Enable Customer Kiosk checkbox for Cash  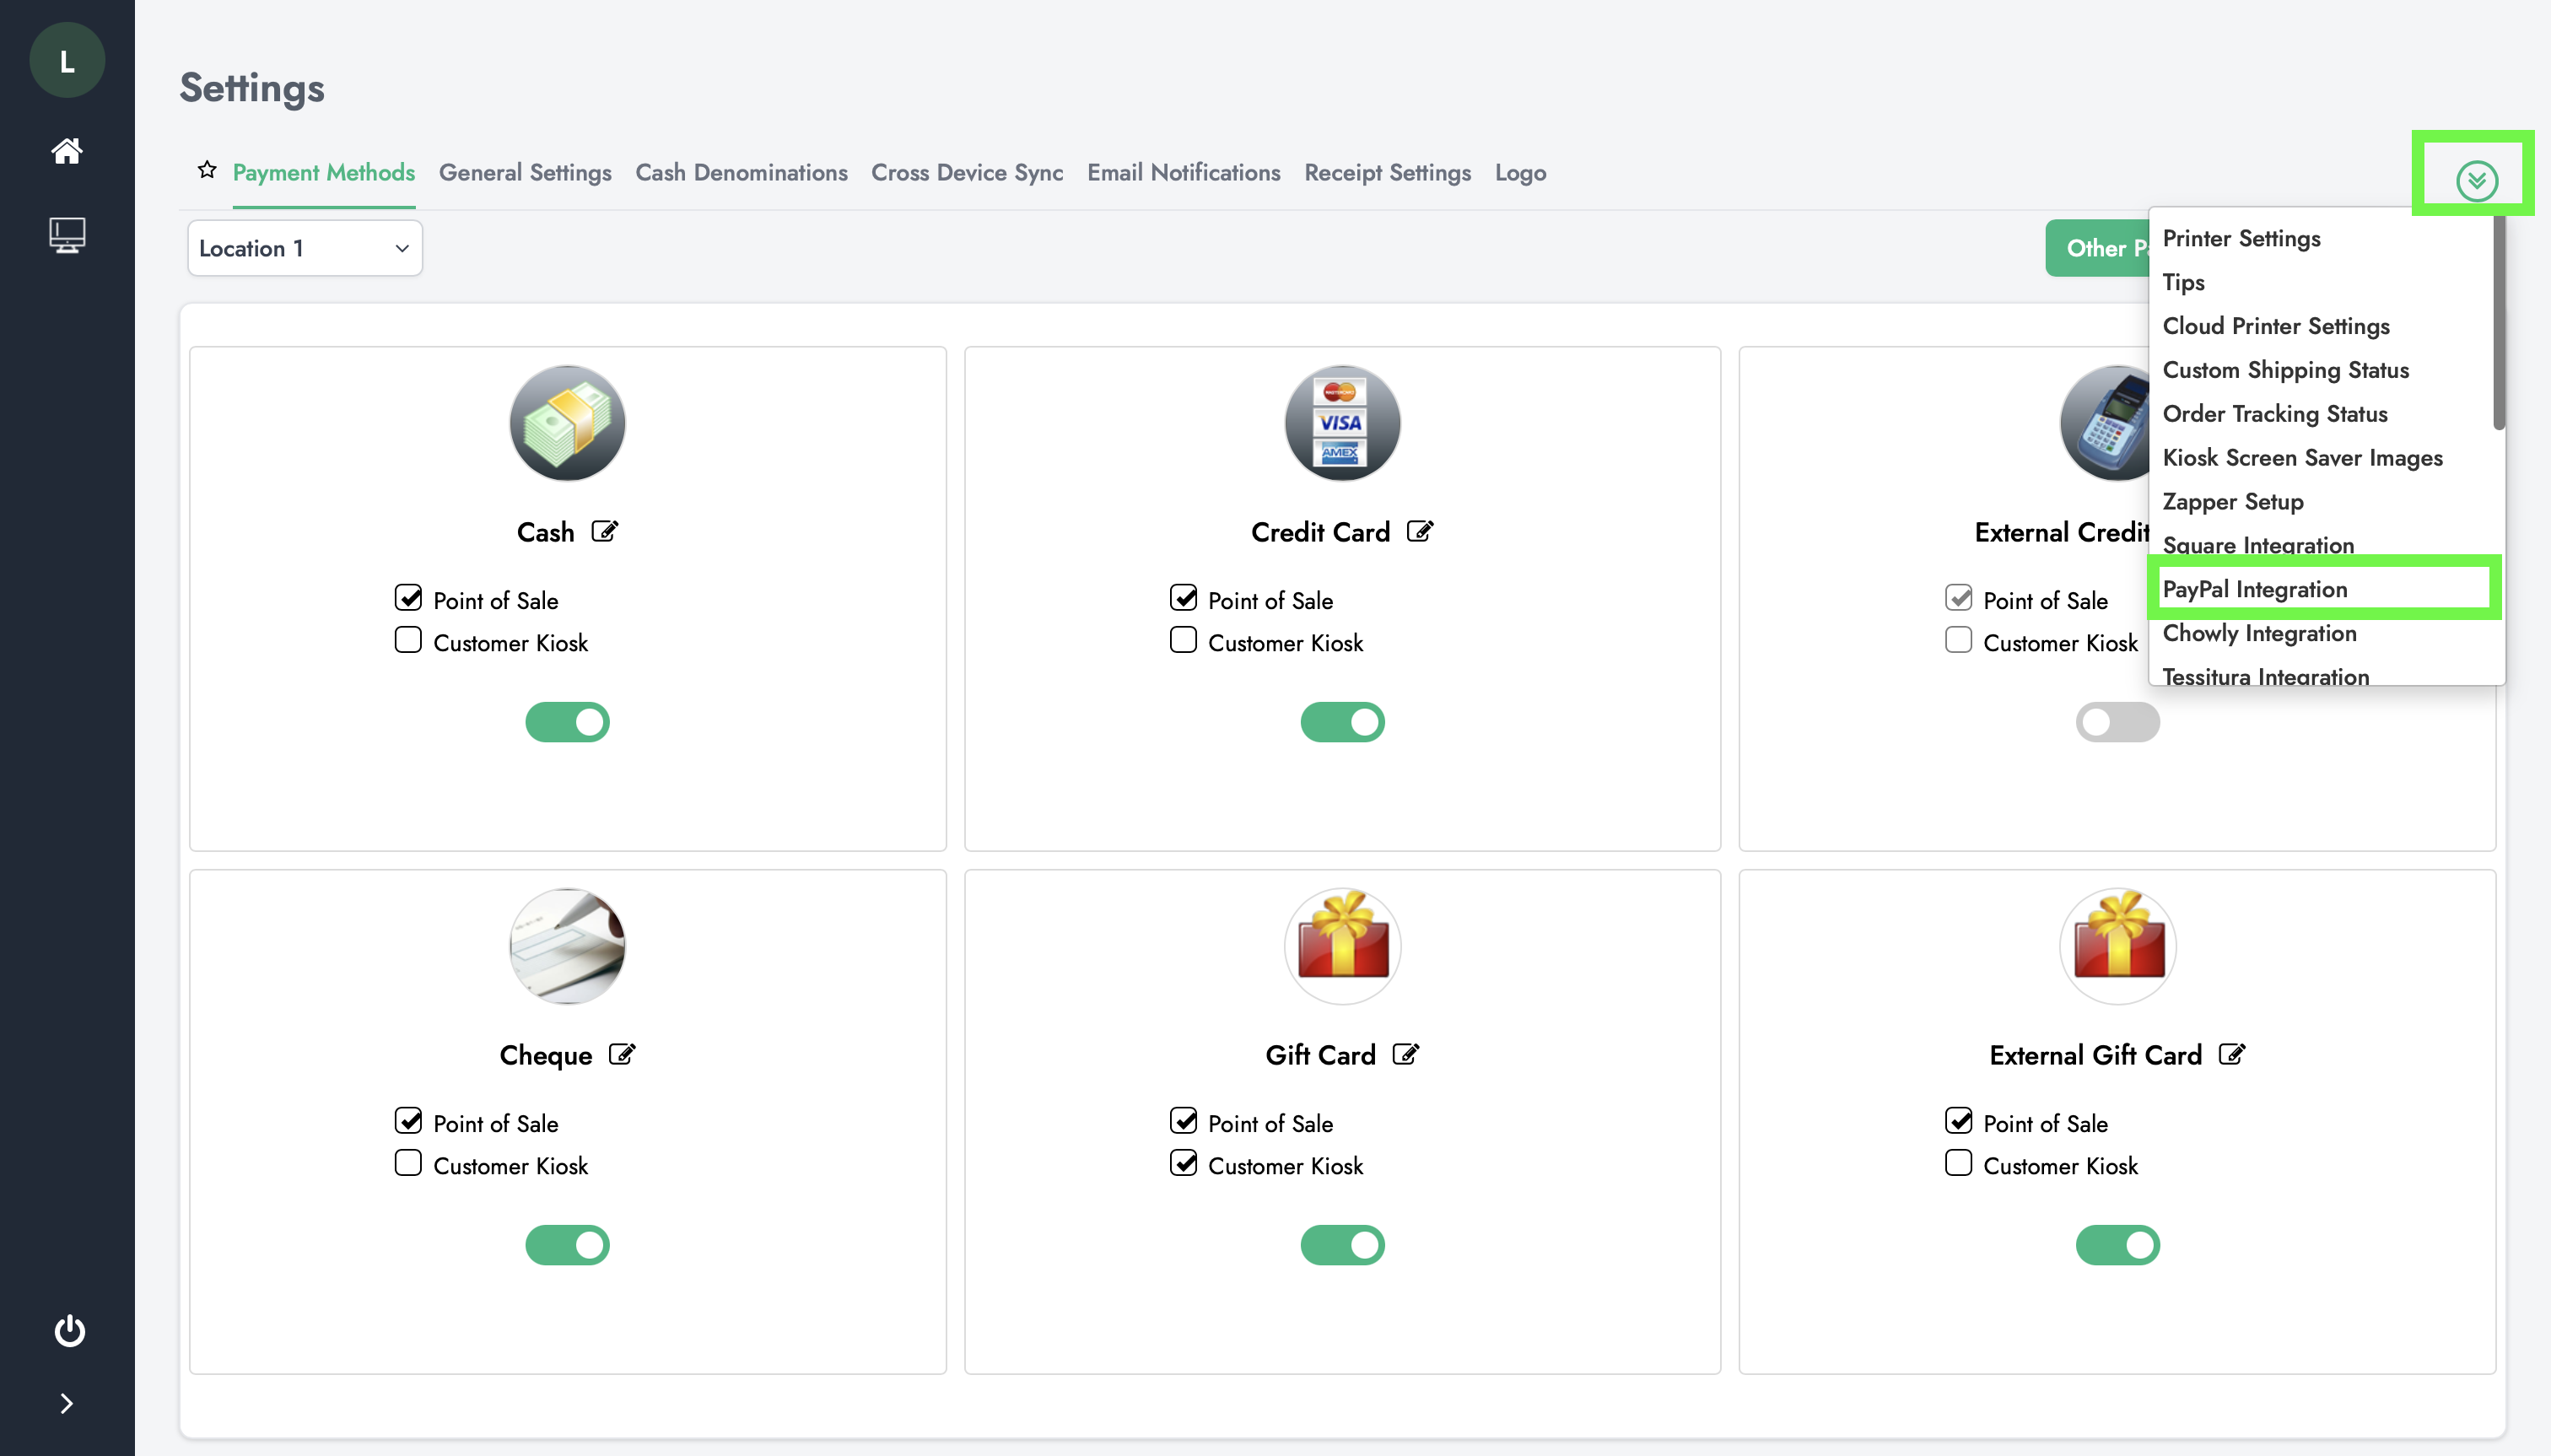pos(408,640)
